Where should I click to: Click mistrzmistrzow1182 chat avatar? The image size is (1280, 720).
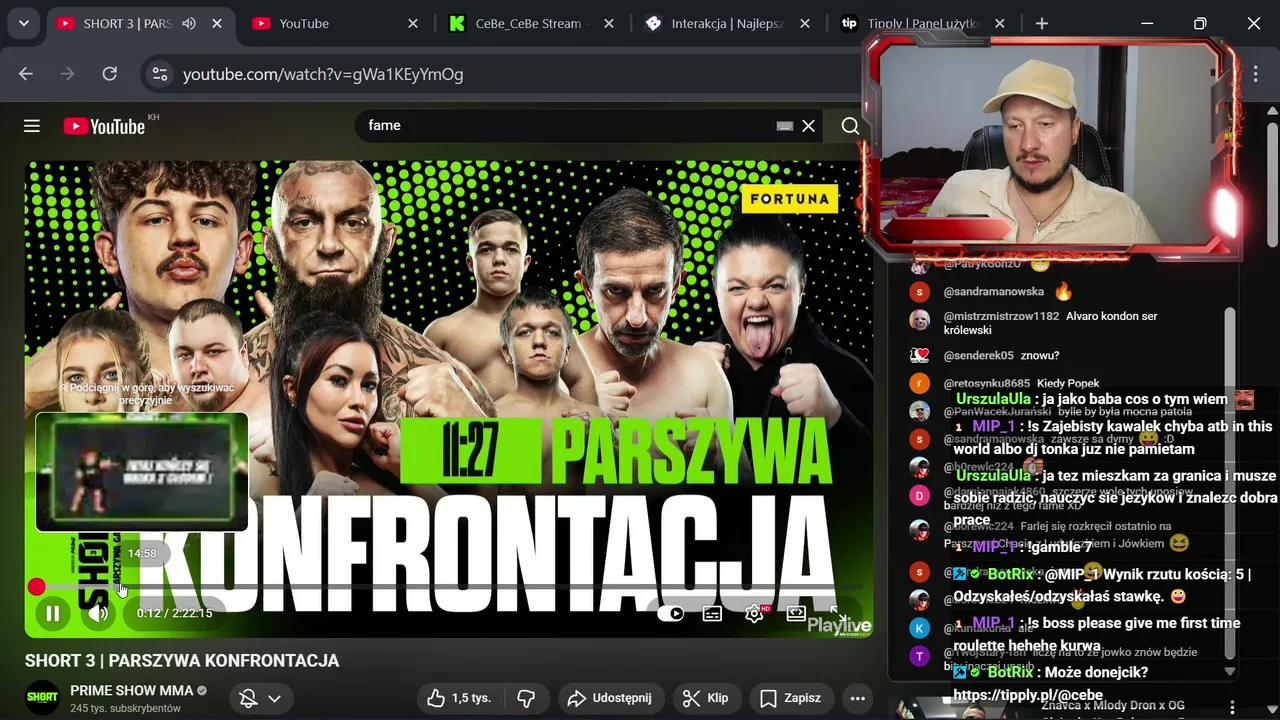(x=920, y=320)
